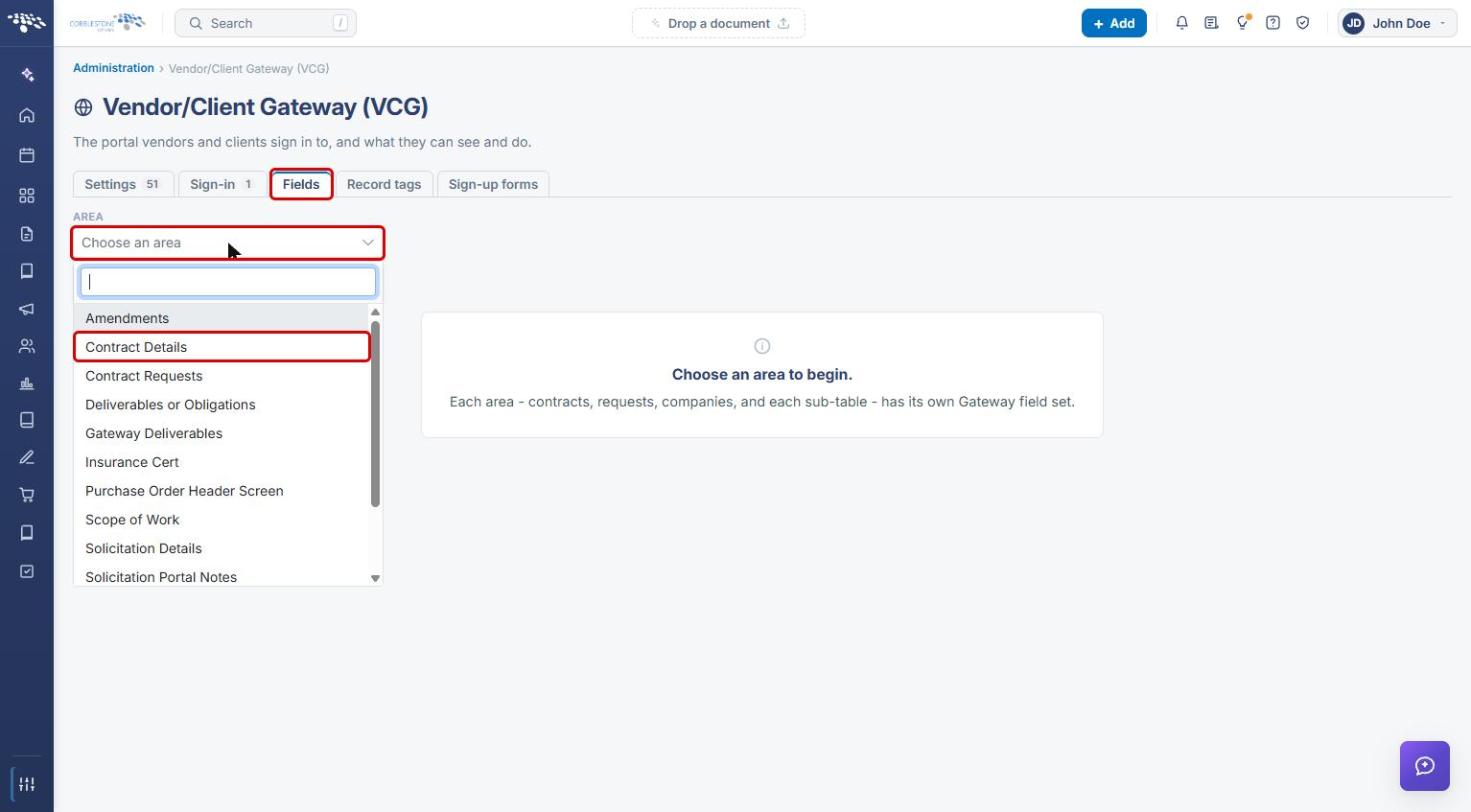Pick Insurance Cert from the list
This screenshot has width=1471, height=812.
click(x=222, y=462)
